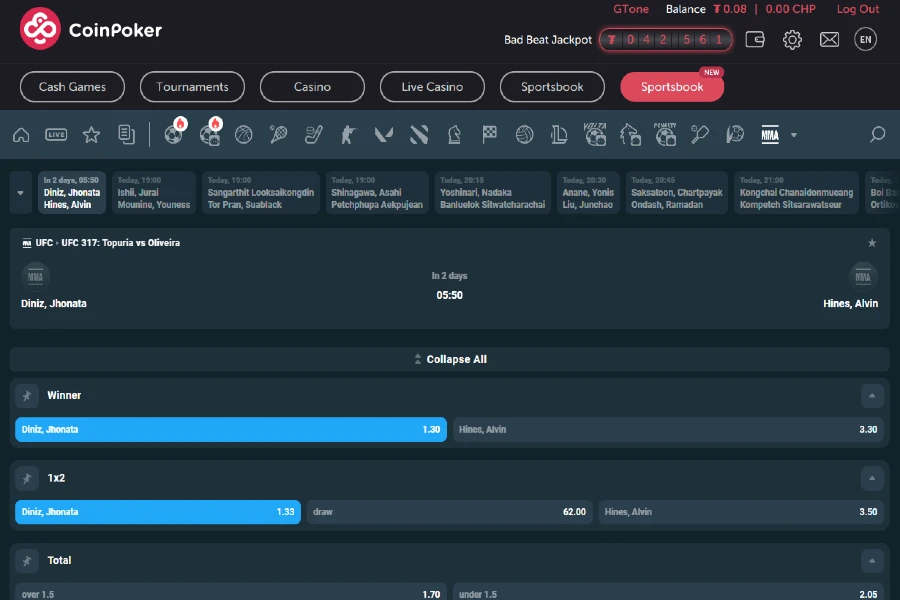Pin the Winner market
900x600 pixels.
click(x=27, y=395)
